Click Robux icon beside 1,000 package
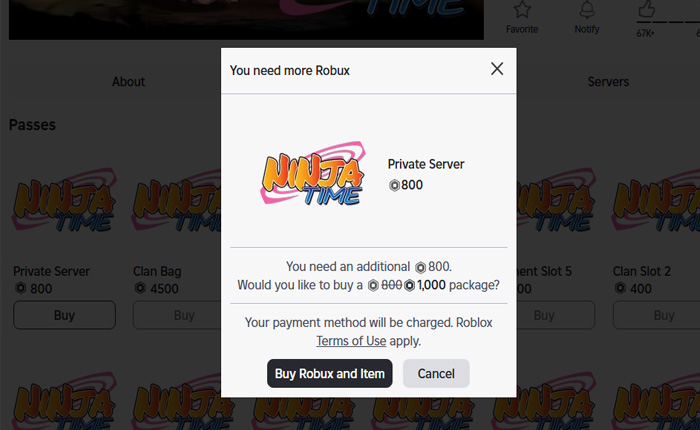Screen dimensions: 700x430 (x=409, y=285)
